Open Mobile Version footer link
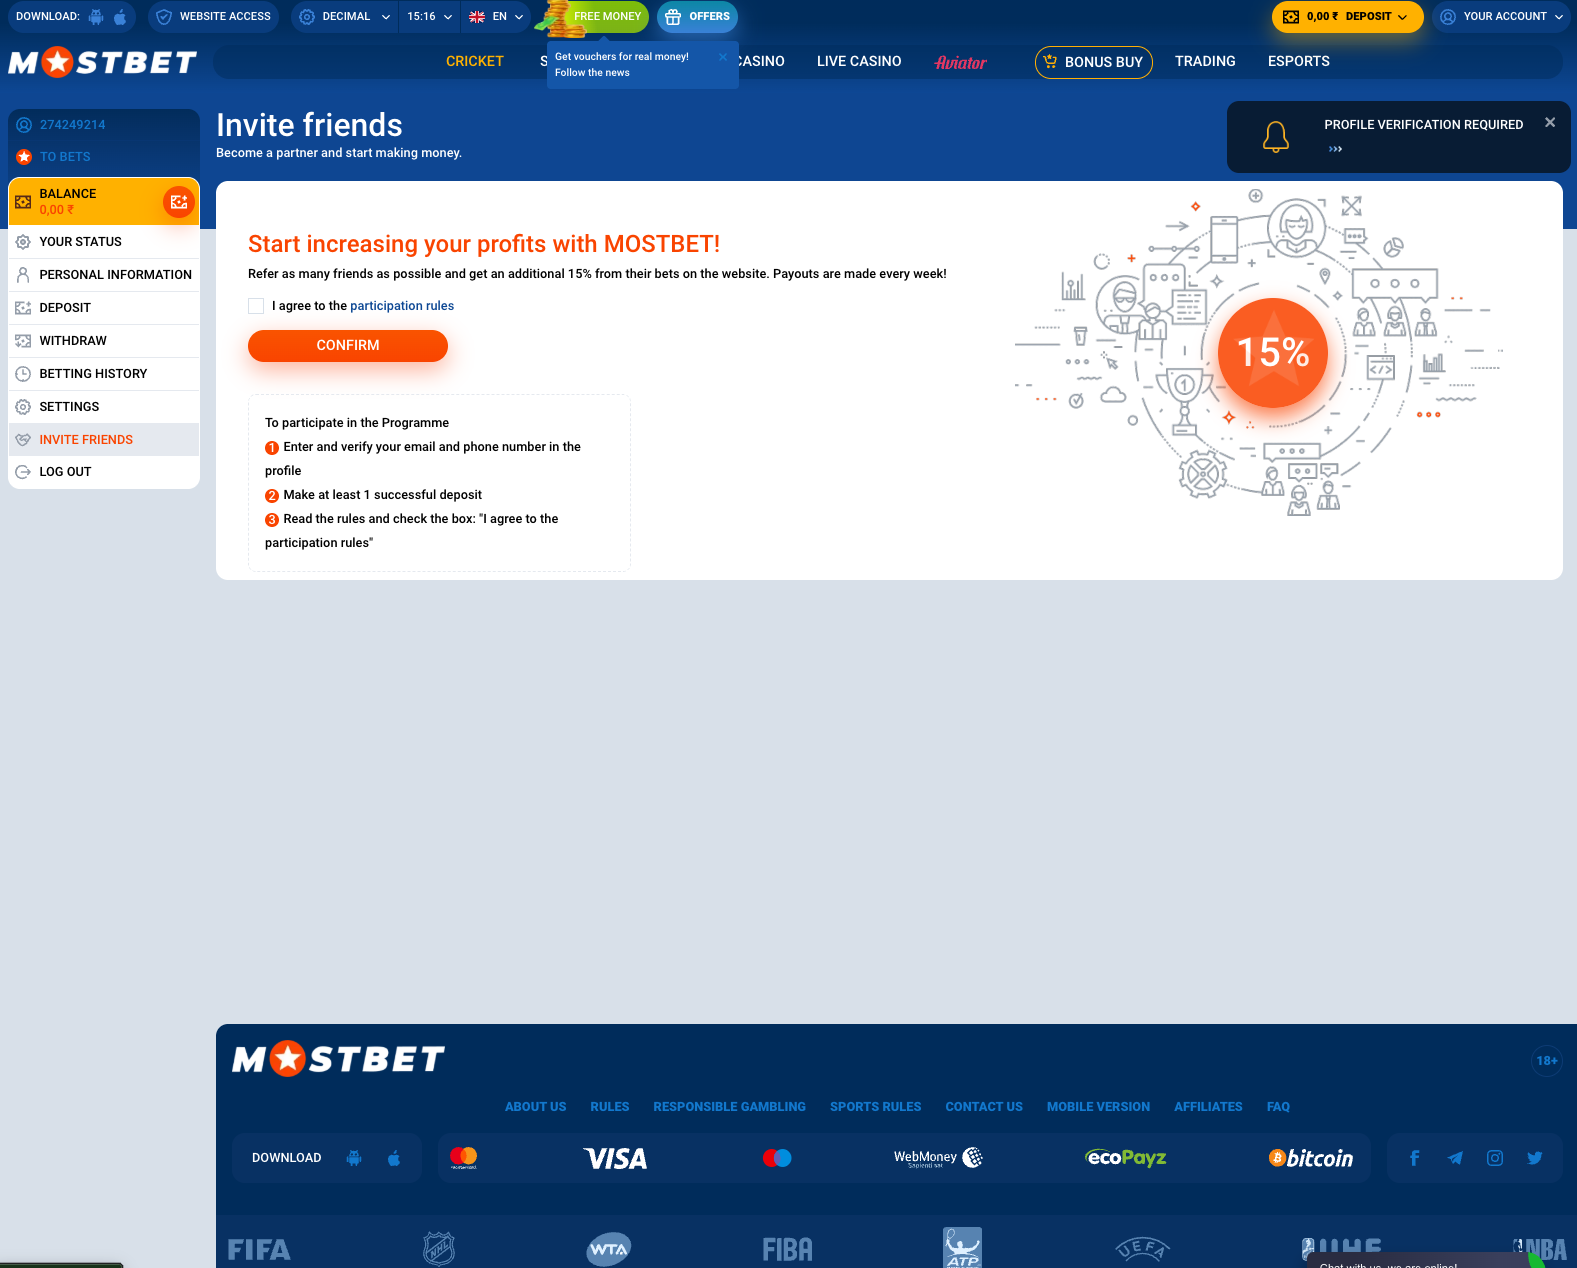Screen dimensions: 1577x1268 click(x=1098, y=1107)
